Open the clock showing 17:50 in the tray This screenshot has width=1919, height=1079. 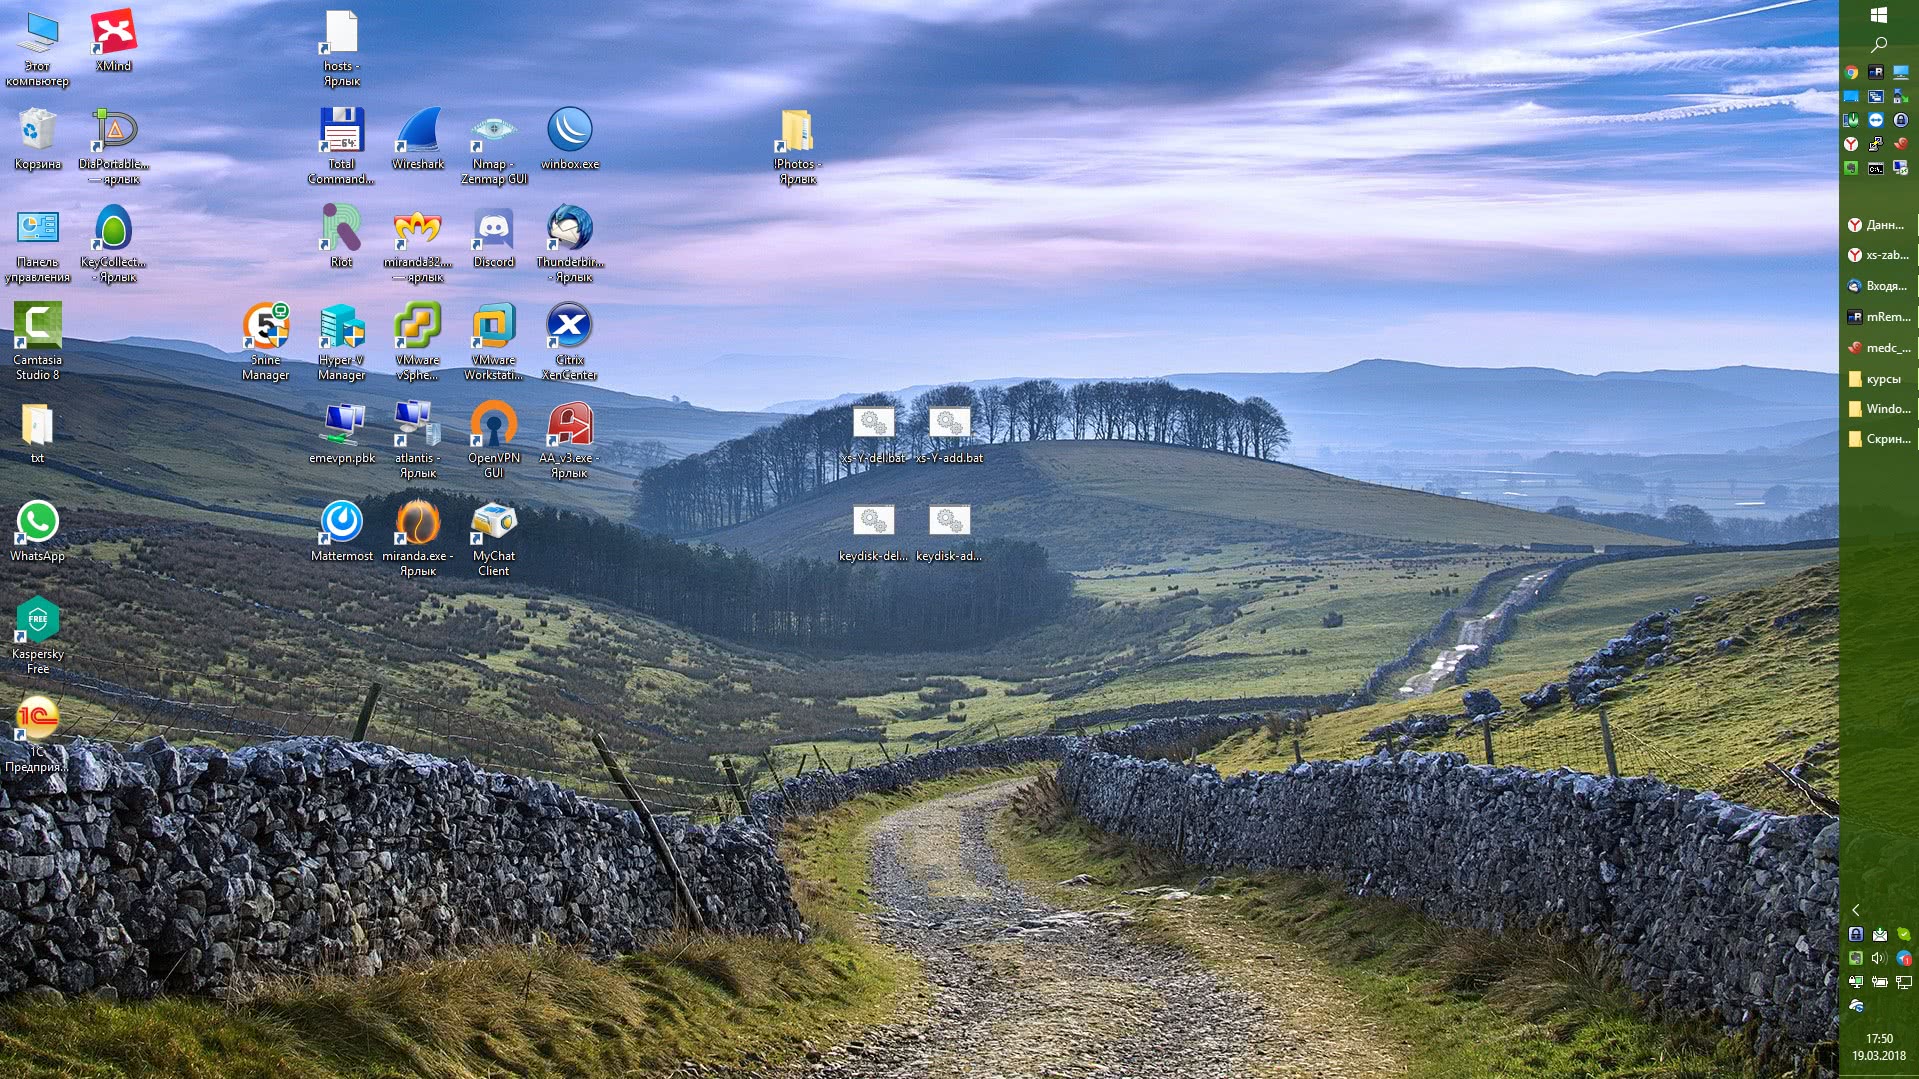[x=1878, y=1047]
